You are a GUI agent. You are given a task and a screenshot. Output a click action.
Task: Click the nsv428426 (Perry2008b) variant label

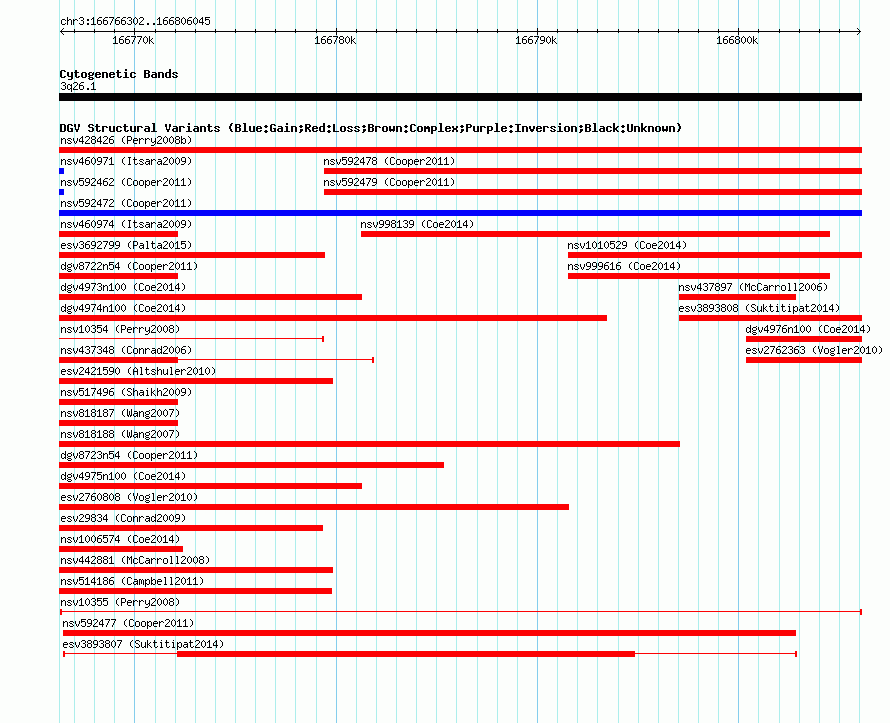tap(126, 140)
